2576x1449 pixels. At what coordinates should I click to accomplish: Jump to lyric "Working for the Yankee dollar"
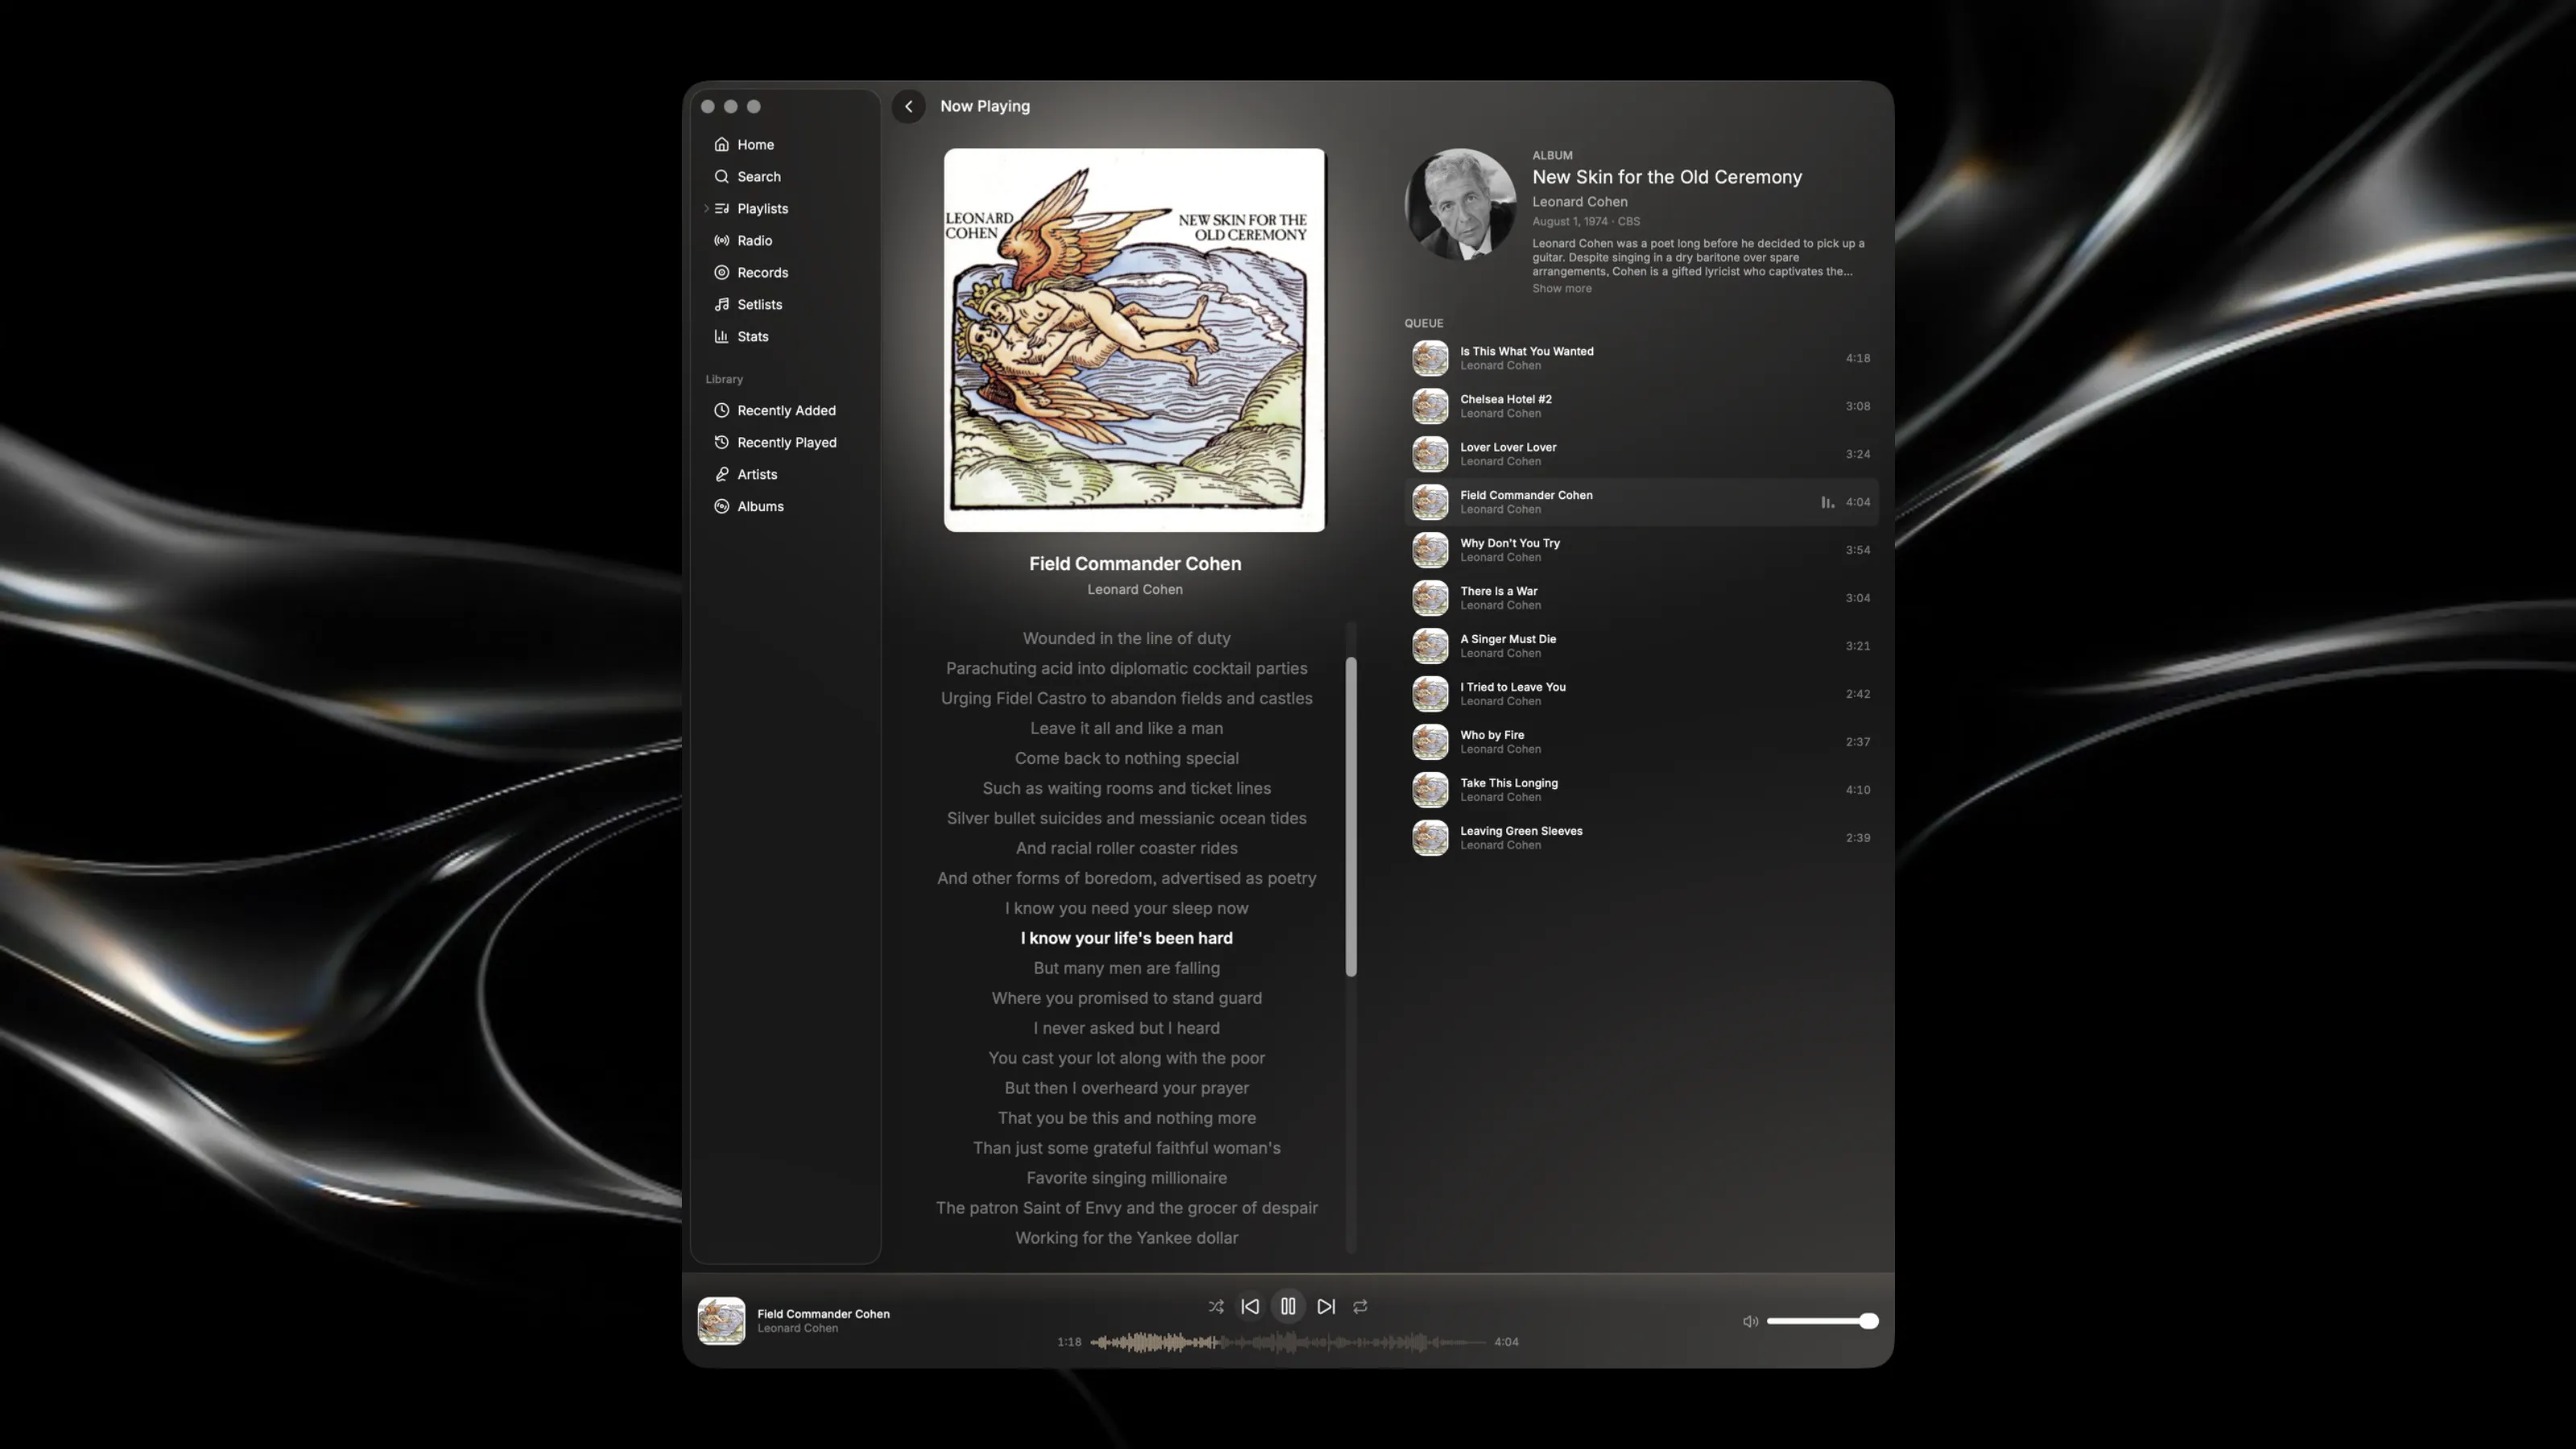(x=1126, y=1238)
